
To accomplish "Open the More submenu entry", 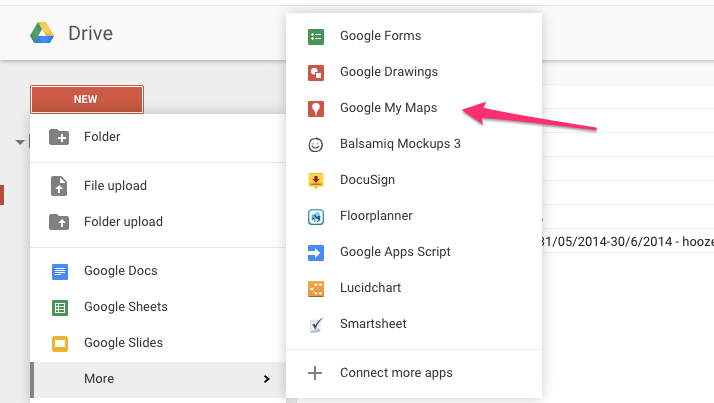I will (158, 379).
